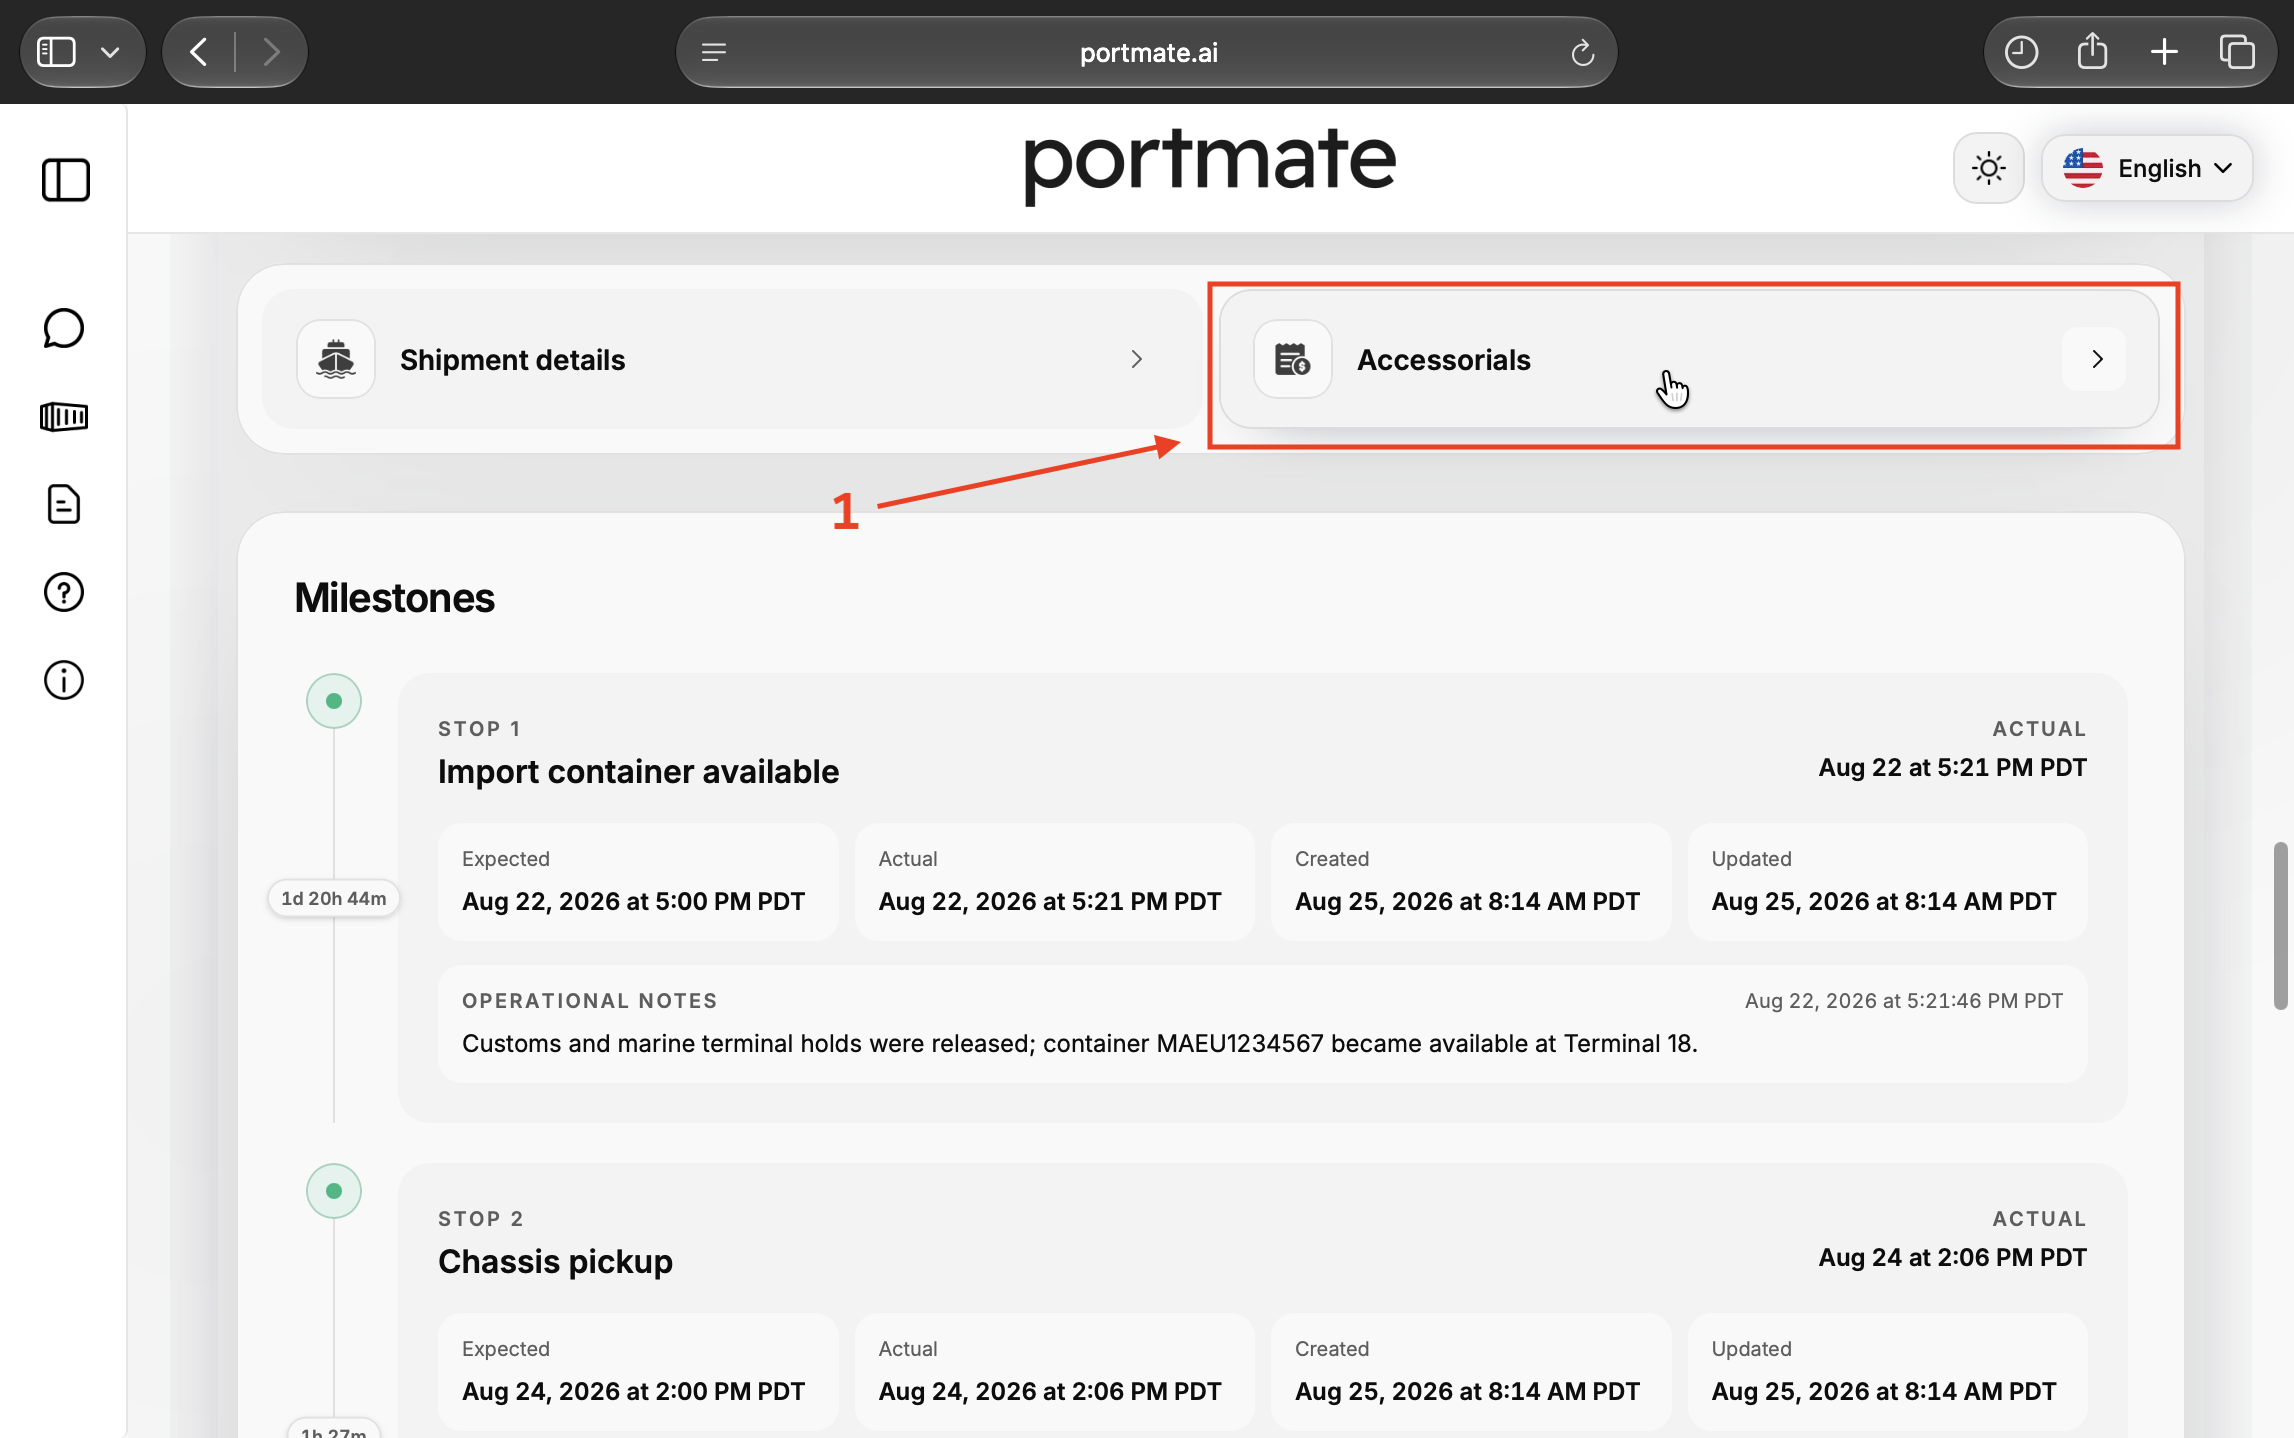Open Safari tab group dropdown arrow
Image resolution: width=2294 pixels, height=1438 pixels.
pyautogui.click(x=111, y=52)
